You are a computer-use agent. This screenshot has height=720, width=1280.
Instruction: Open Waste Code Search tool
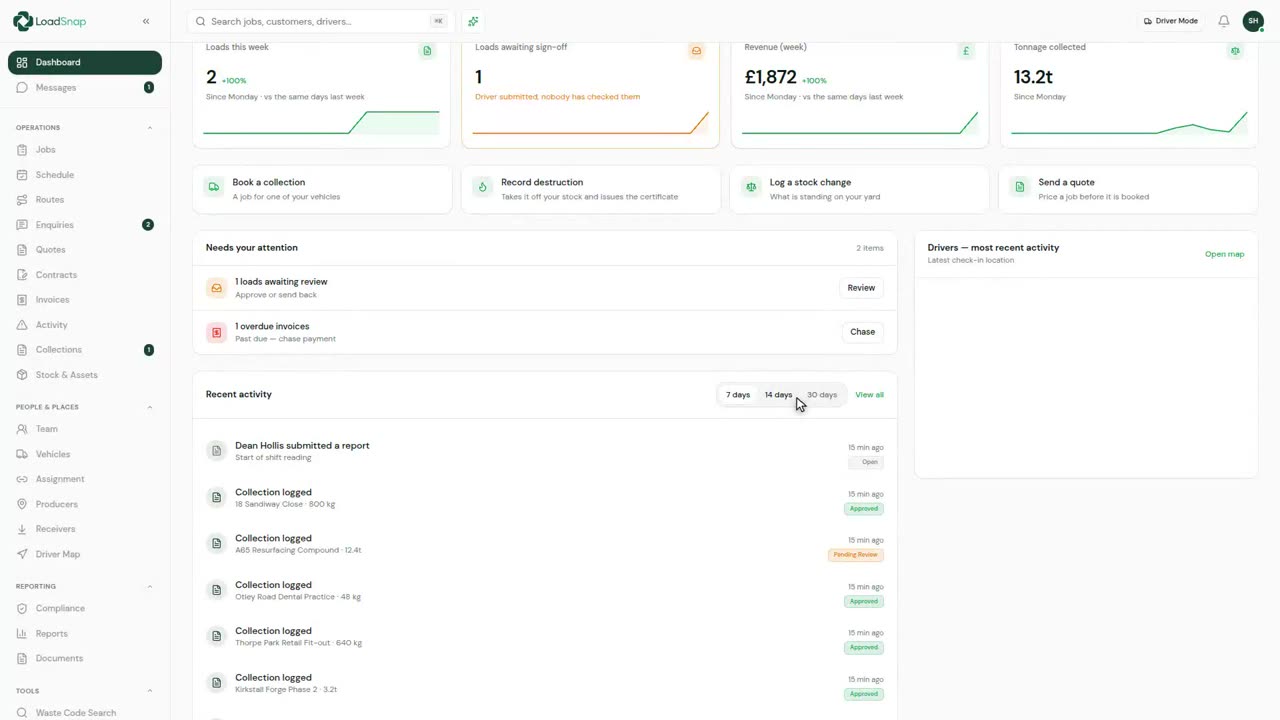[x=85, y=713]
